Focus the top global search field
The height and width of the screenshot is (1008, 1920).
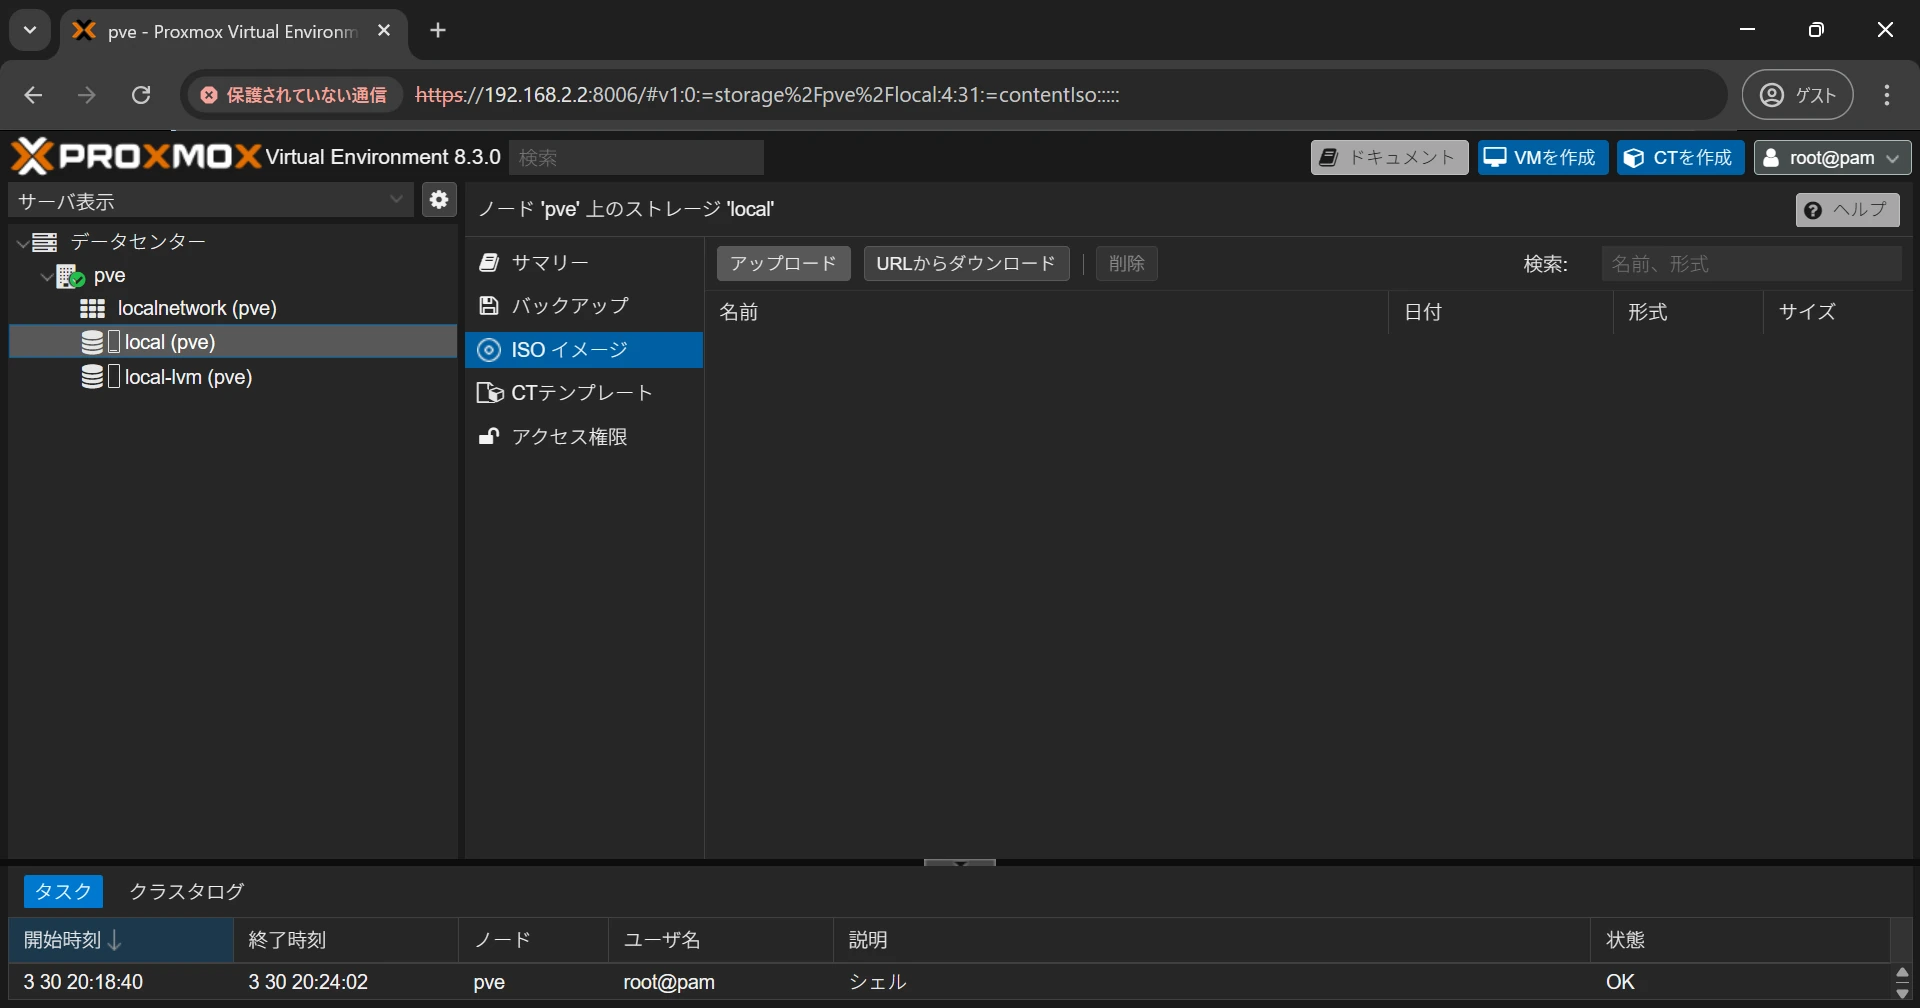point(636,158)
